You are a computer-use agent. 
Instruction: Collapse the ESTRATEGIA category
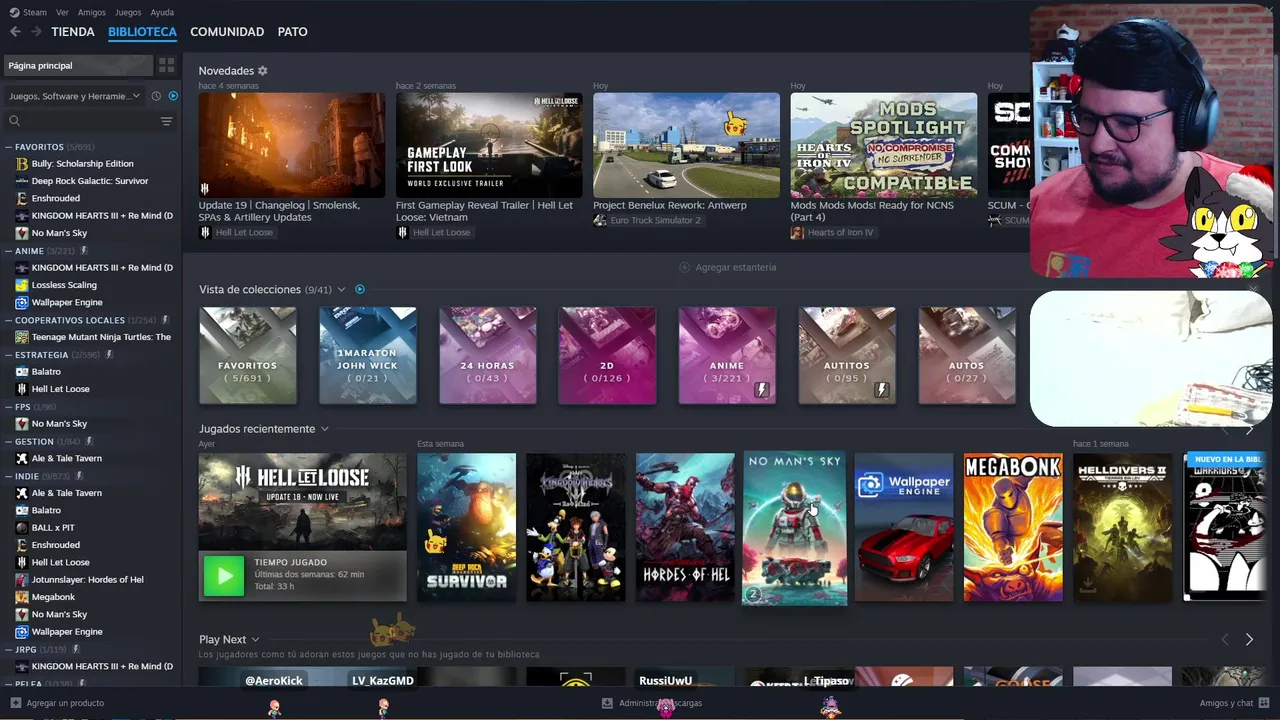(9, 355)
